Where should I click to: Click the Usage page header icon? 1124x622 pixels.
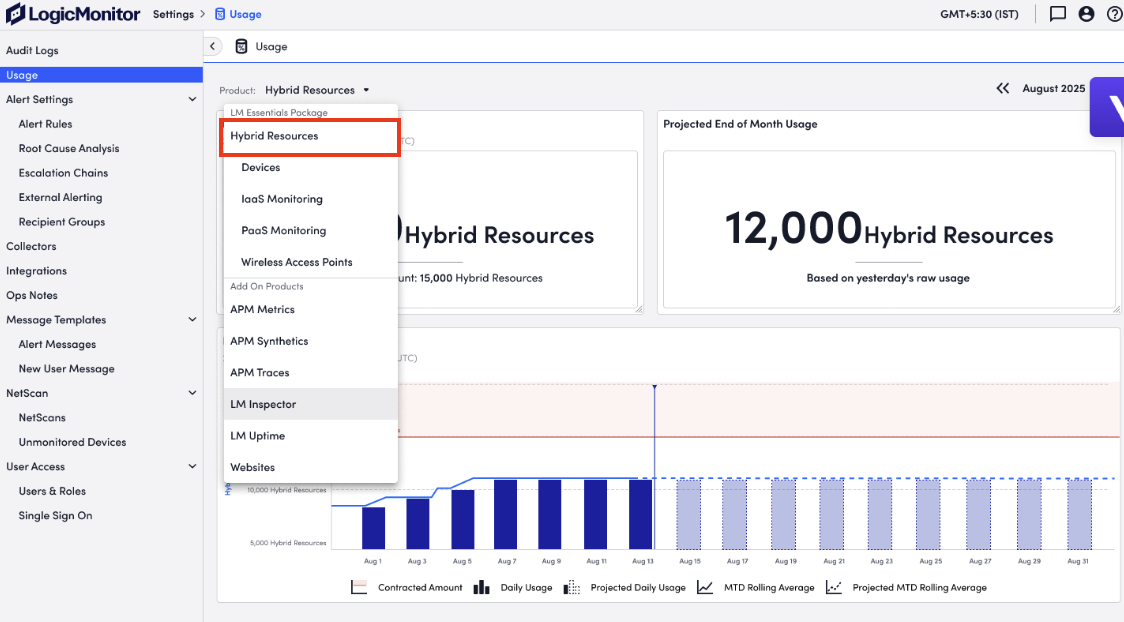tap(242, 46)
